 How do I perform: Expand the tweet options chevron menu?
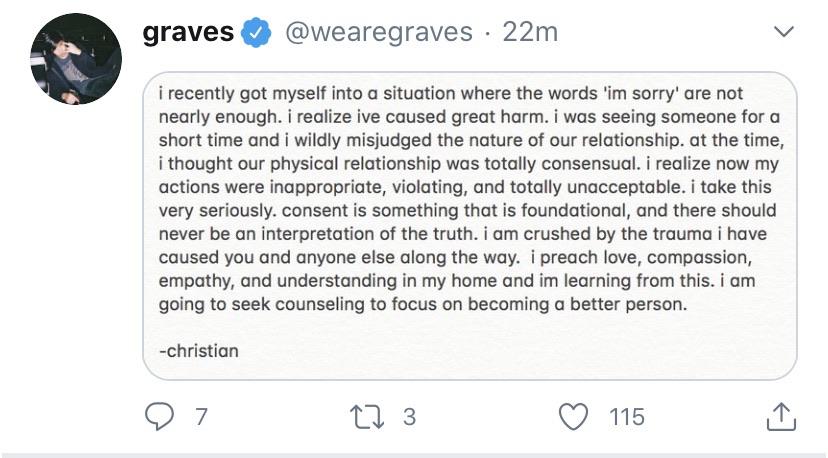[x=785, y=32]
